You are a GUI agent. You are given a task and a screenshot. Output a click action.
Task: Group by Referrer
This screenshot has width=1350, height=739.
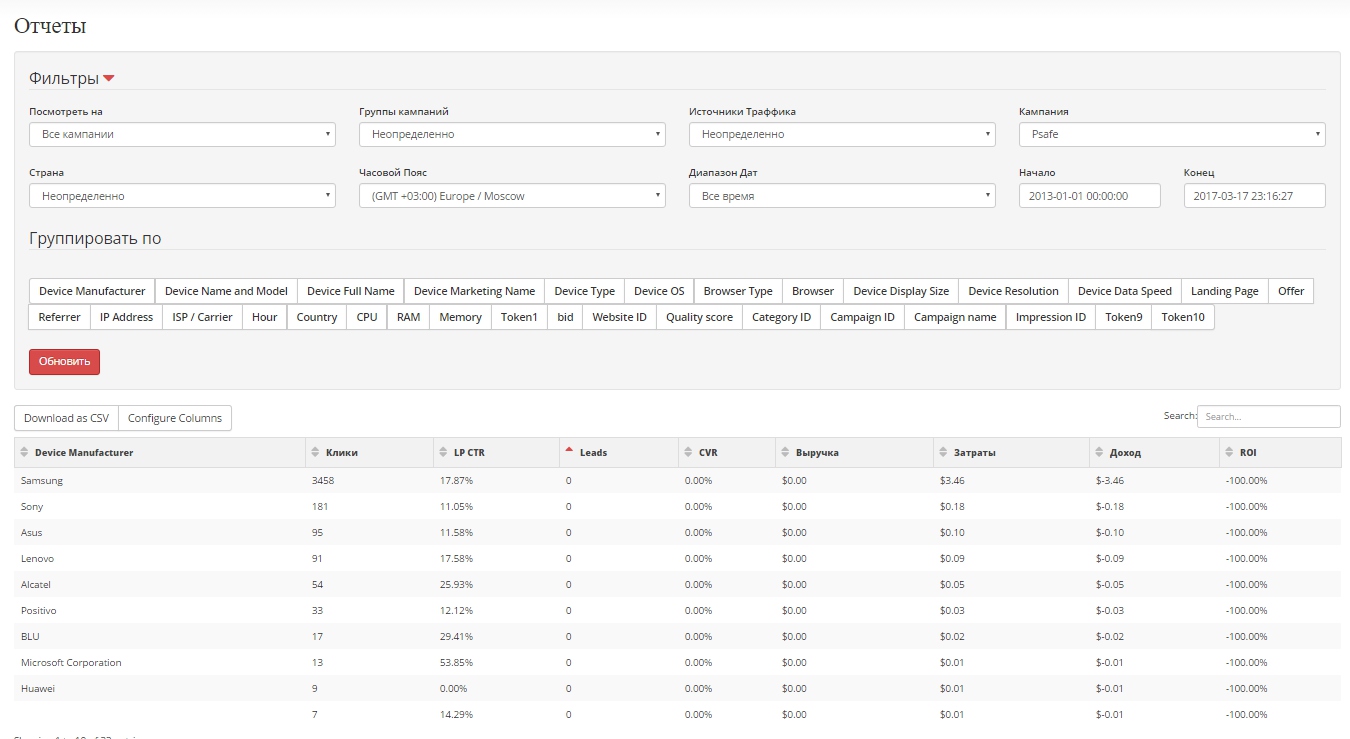click(59, 317)
